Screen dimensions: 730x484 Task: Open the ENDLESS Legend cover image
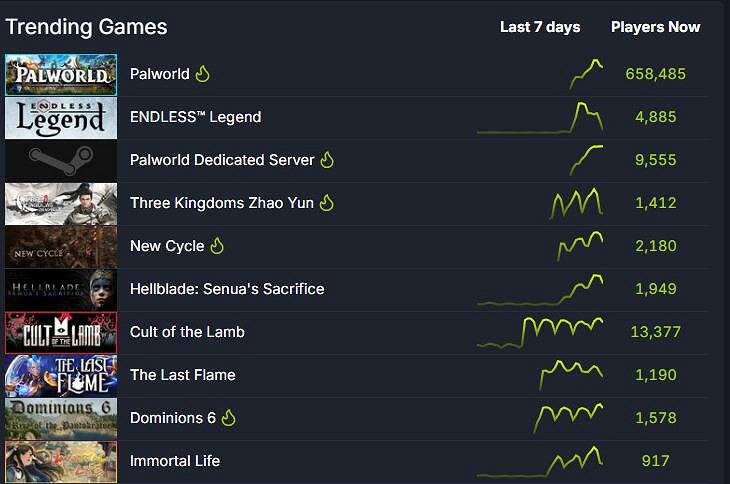tap(61, 117)
